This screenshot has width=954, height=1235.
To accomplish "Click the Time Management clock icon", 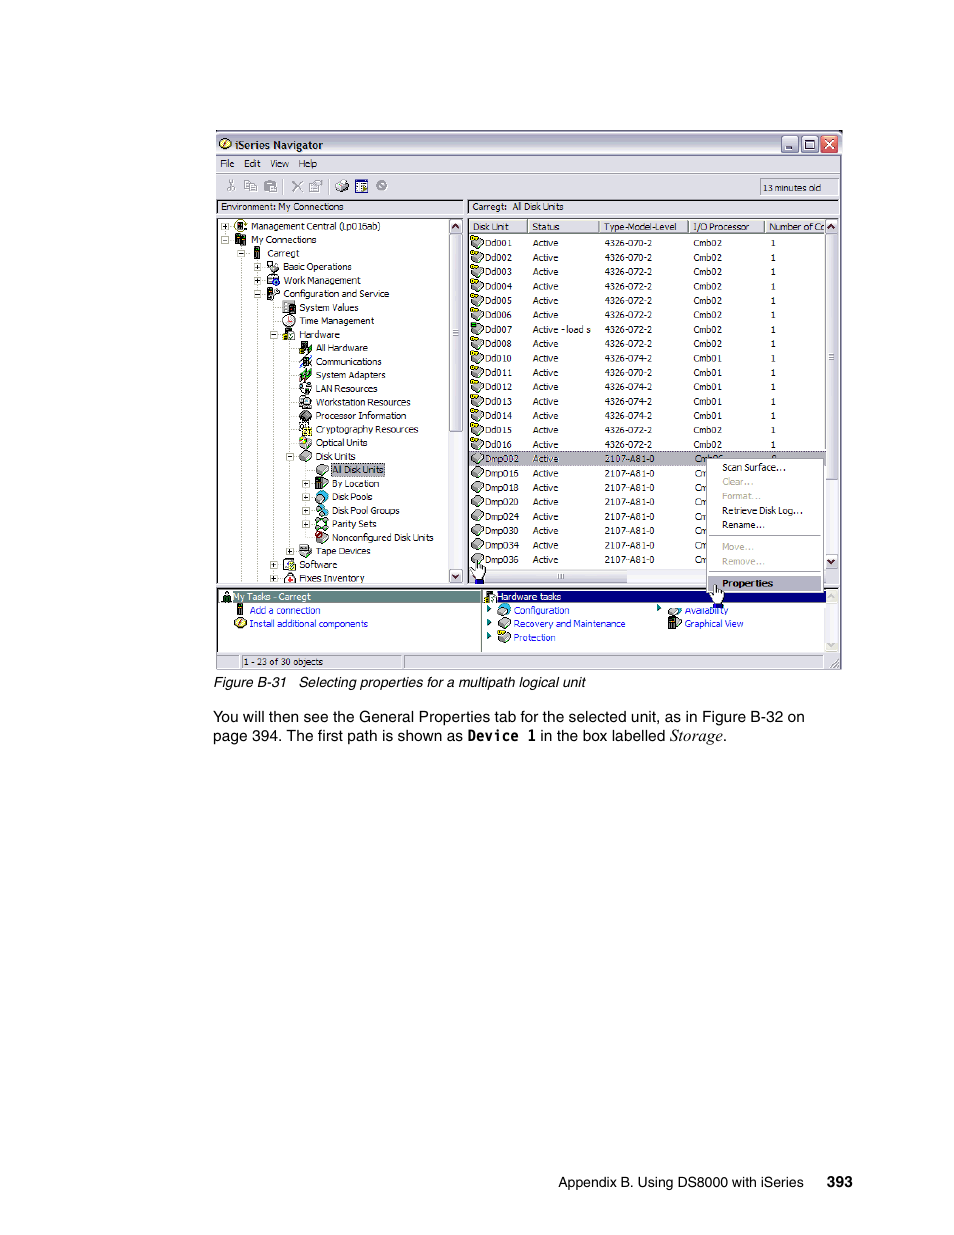I will (x=289, y=321).
